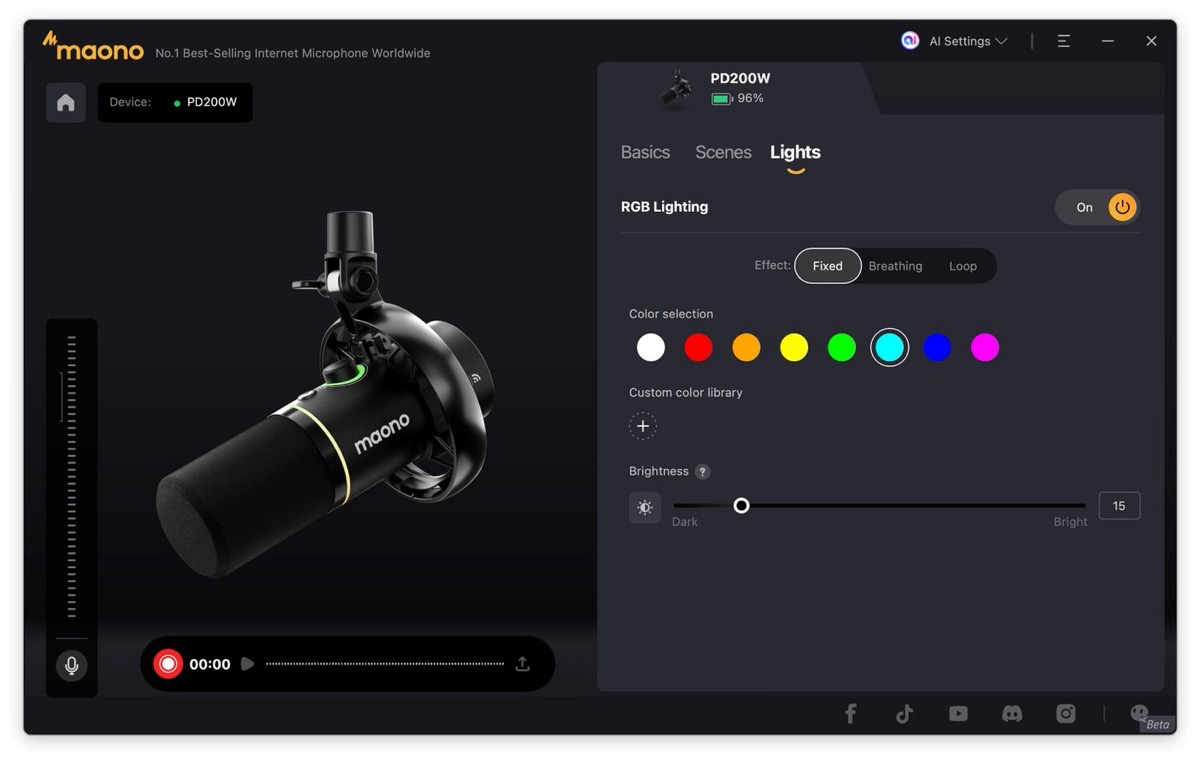Viewport: 1200px width, 762px height.
Task: Click the Brightness help question mark
Action: coord(703,472)
